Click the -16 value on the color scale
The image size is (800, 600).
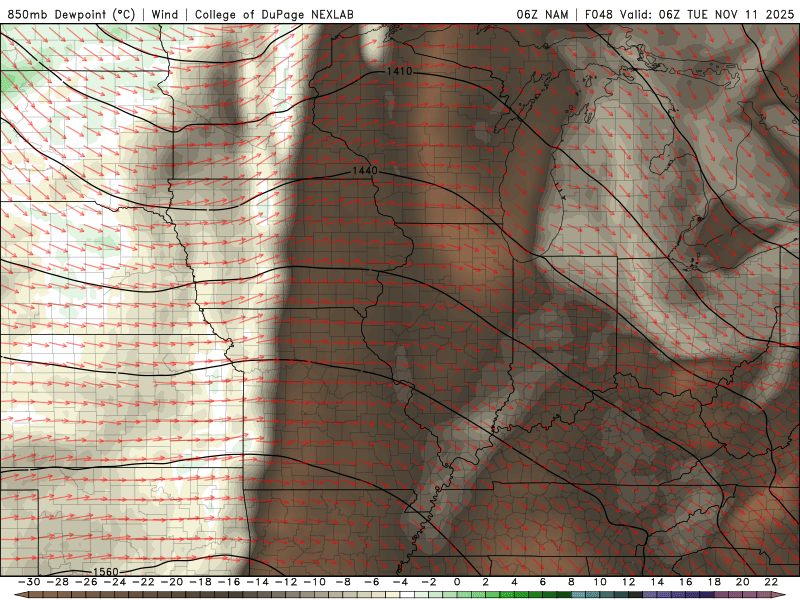[229, 582]
